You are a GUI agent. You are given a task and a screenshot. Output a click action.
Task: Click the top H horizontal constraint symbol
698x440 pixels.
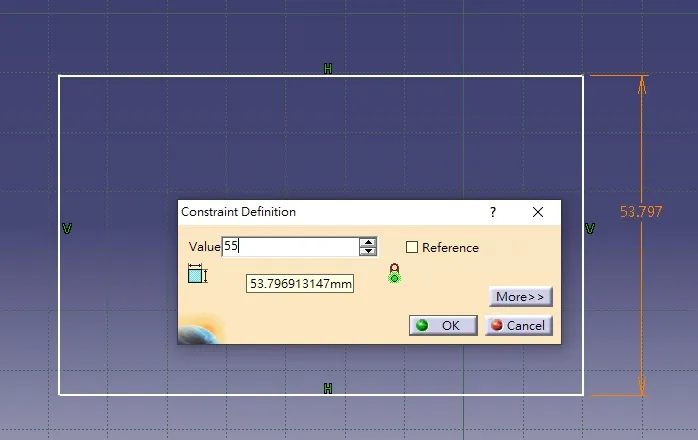tap(328, 69)
